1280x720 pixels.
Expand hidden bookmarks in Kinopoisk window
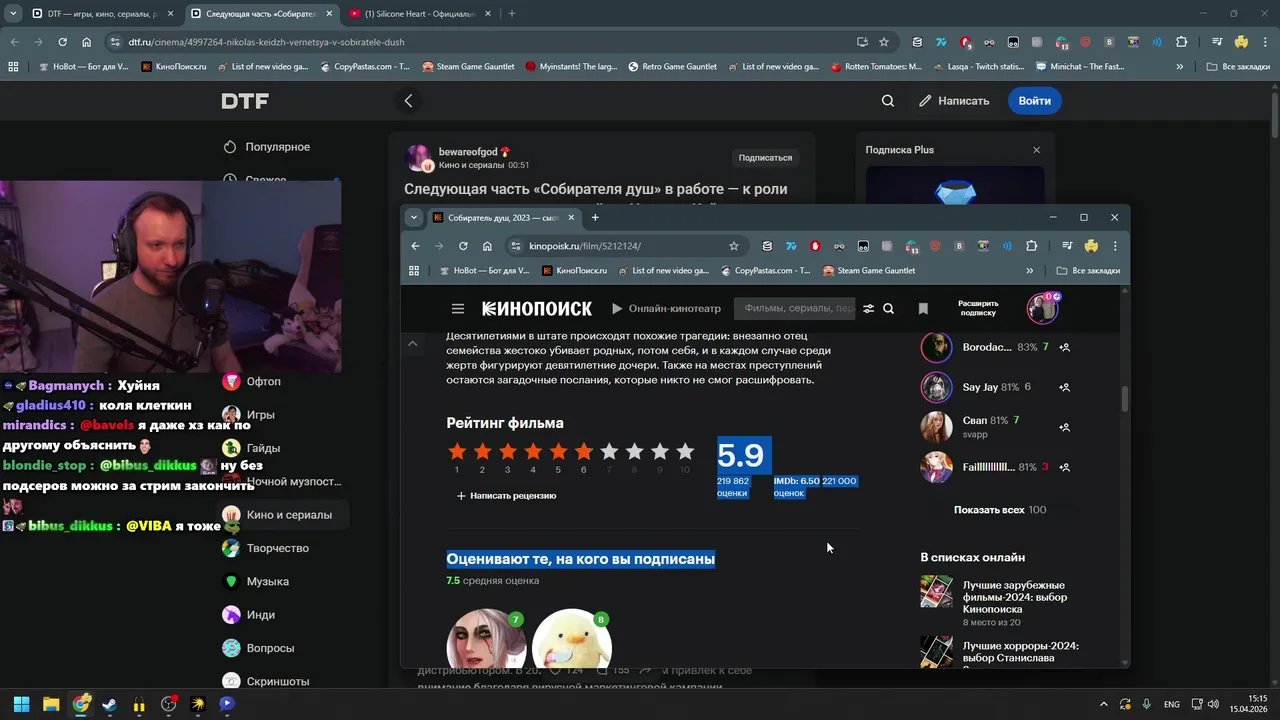tap(1030, 270)
